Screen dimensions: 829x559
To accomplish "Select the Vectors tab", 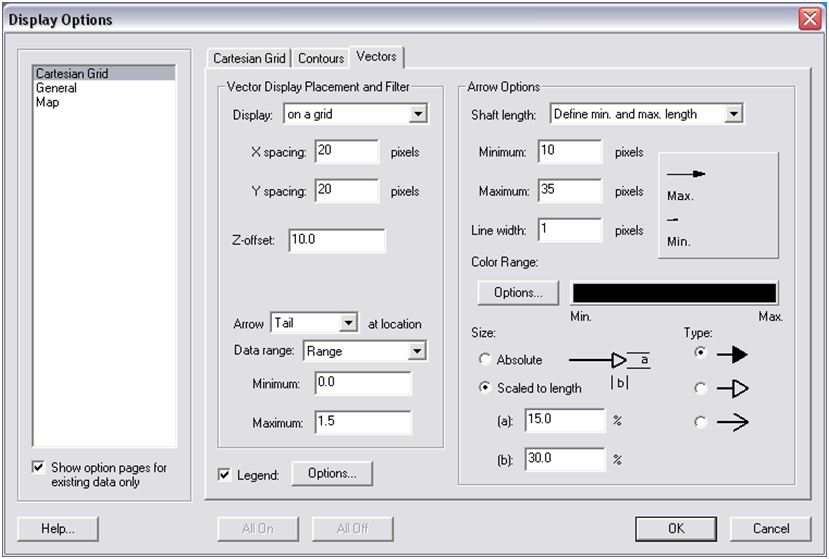I will click(376, 57).
